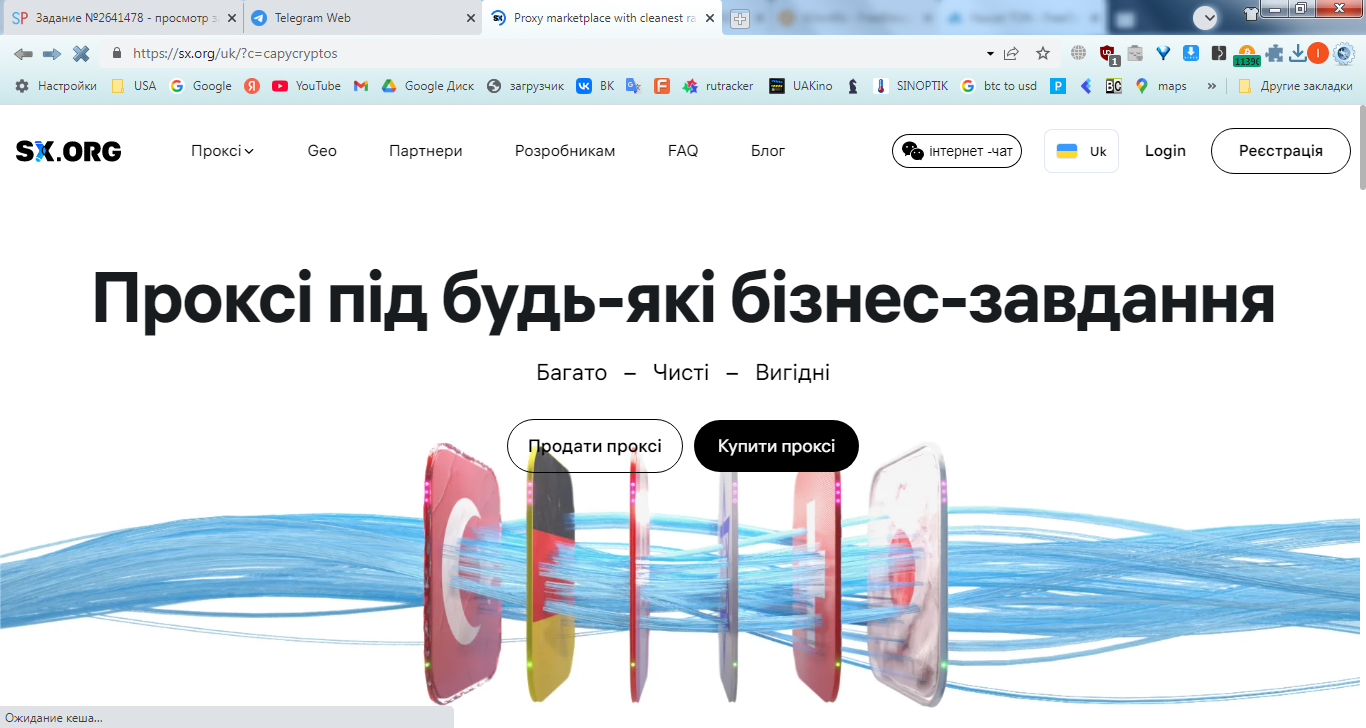Screen dimensions: 1366x728
Task: Open the Настройки bookmark
Action: [x=56, y=86]
